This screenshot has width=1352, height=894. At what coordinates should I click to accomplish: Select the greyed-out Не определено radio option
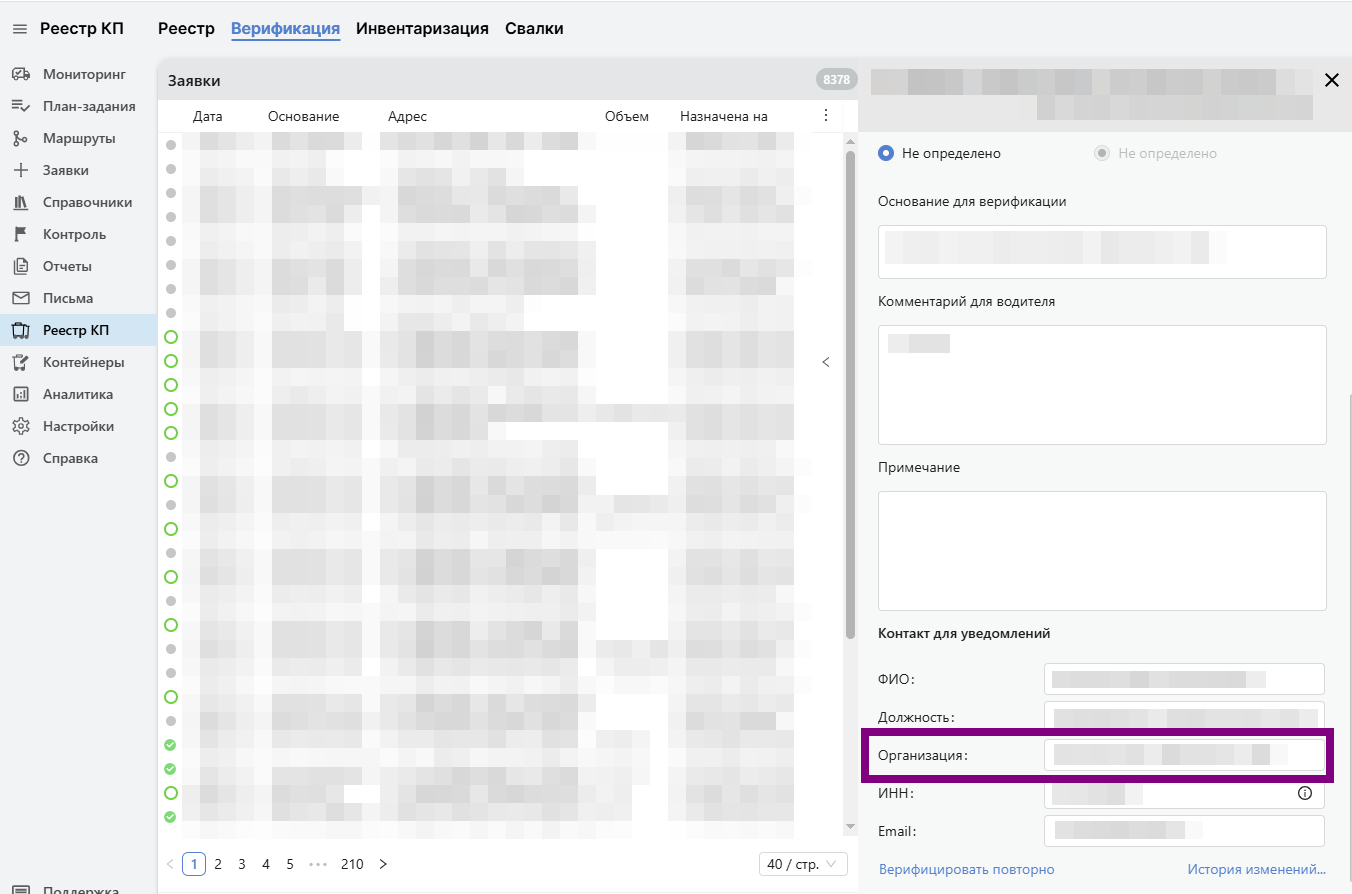[1102, 153]
